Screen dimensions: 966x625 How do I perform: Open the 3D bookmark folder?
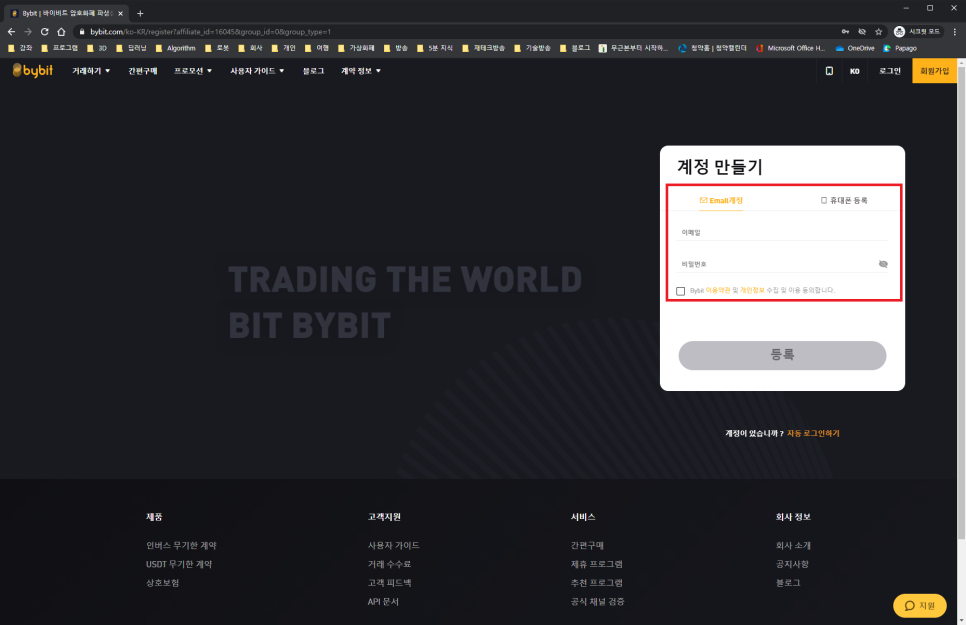97,48
